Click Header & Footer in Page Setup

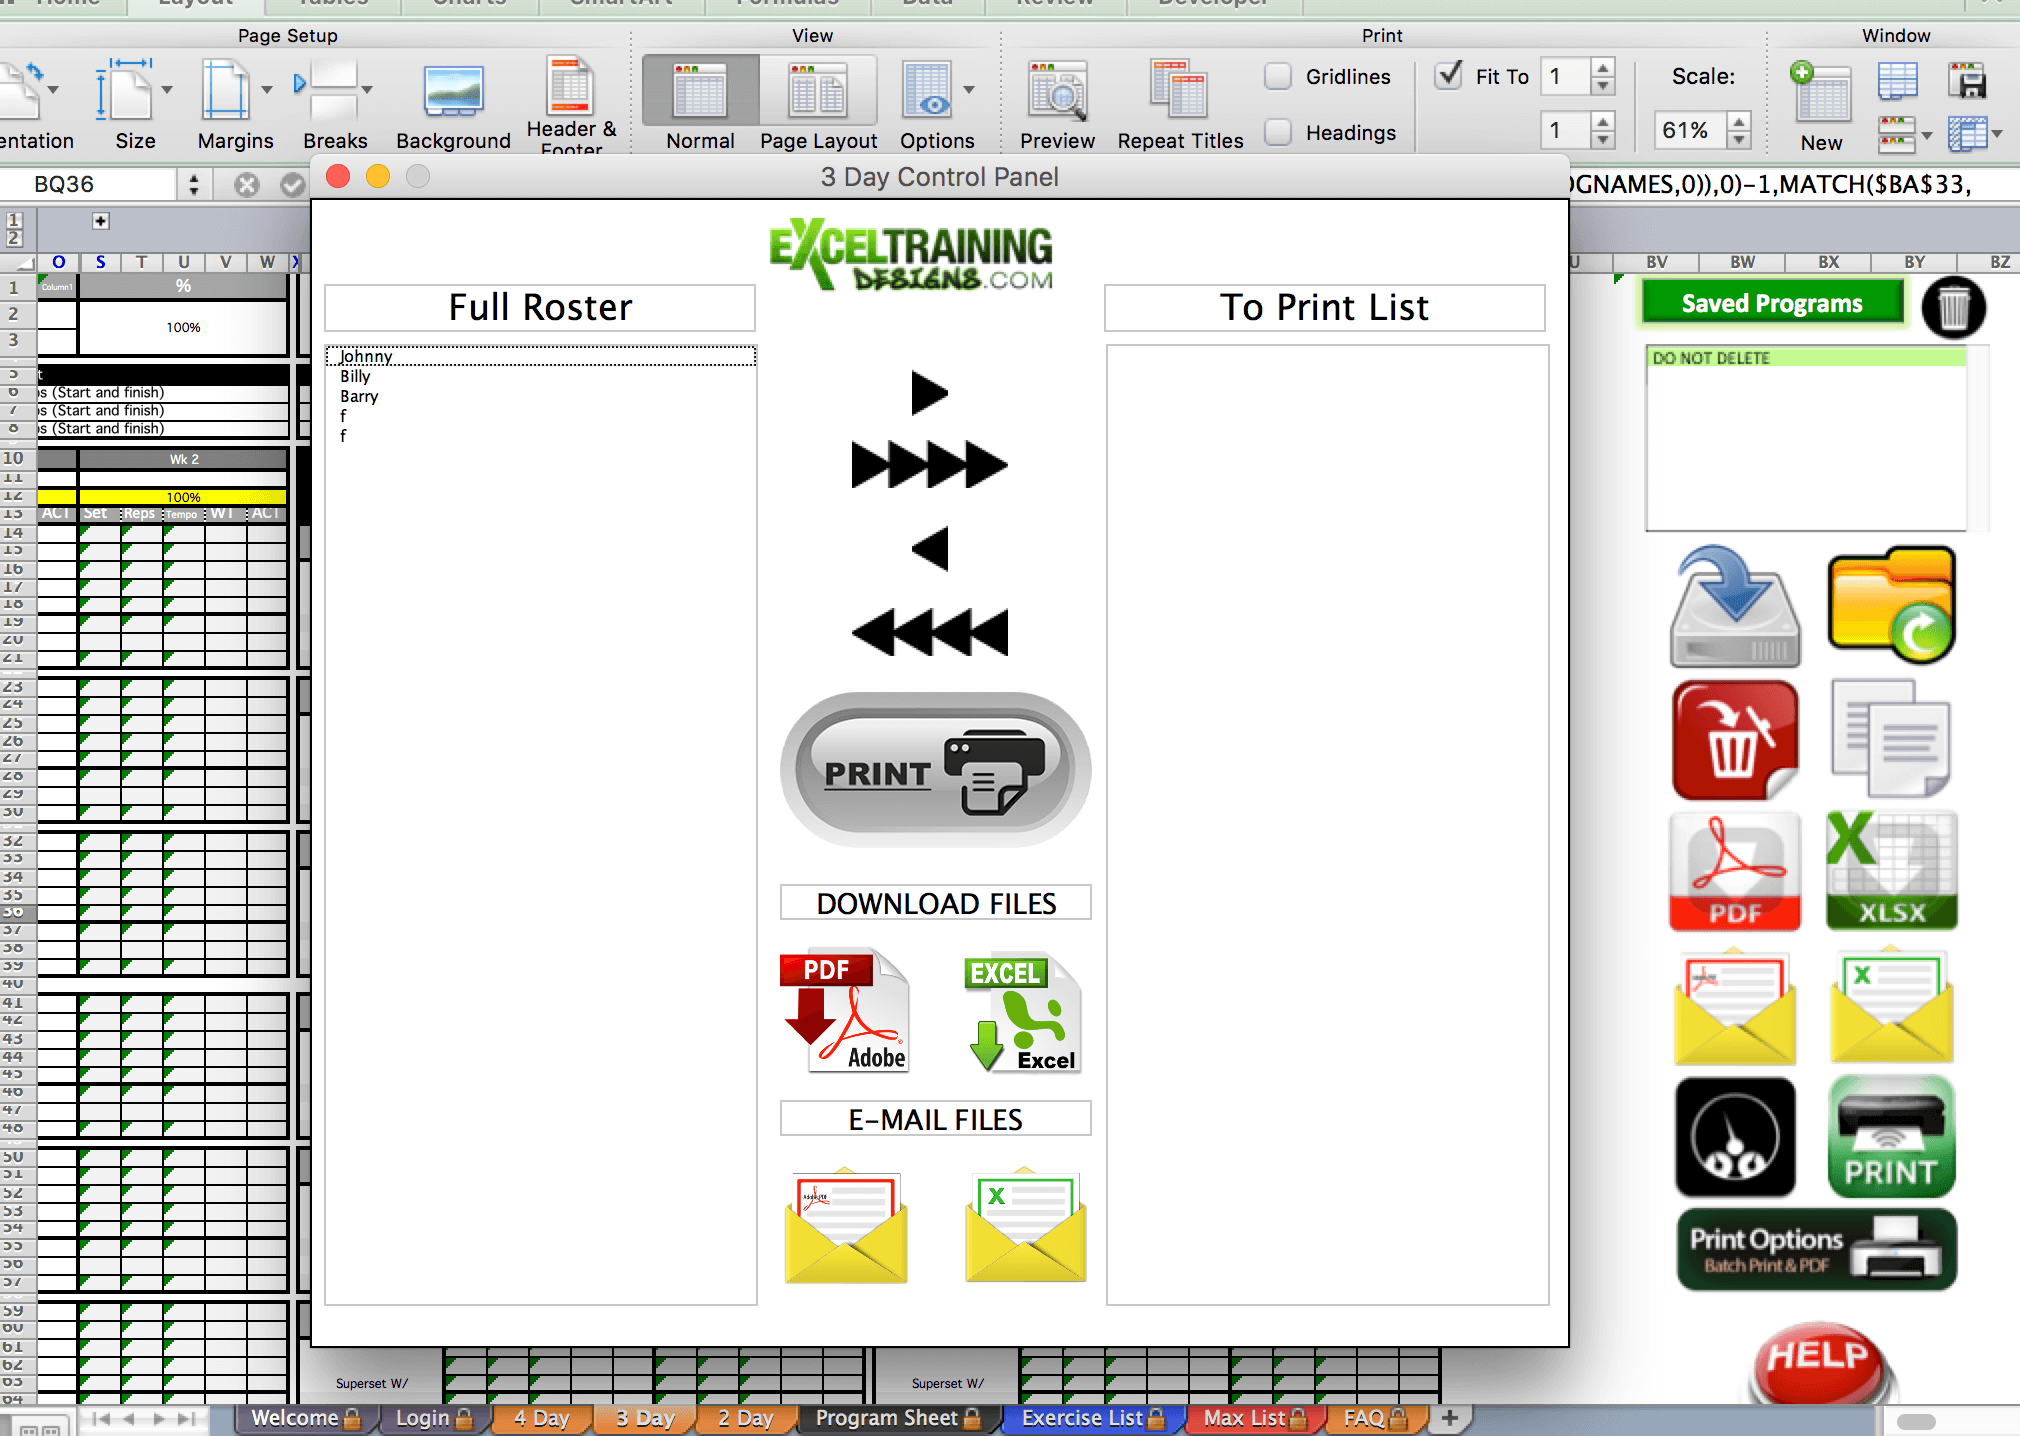pyautogui.click(x=571, y=106)
